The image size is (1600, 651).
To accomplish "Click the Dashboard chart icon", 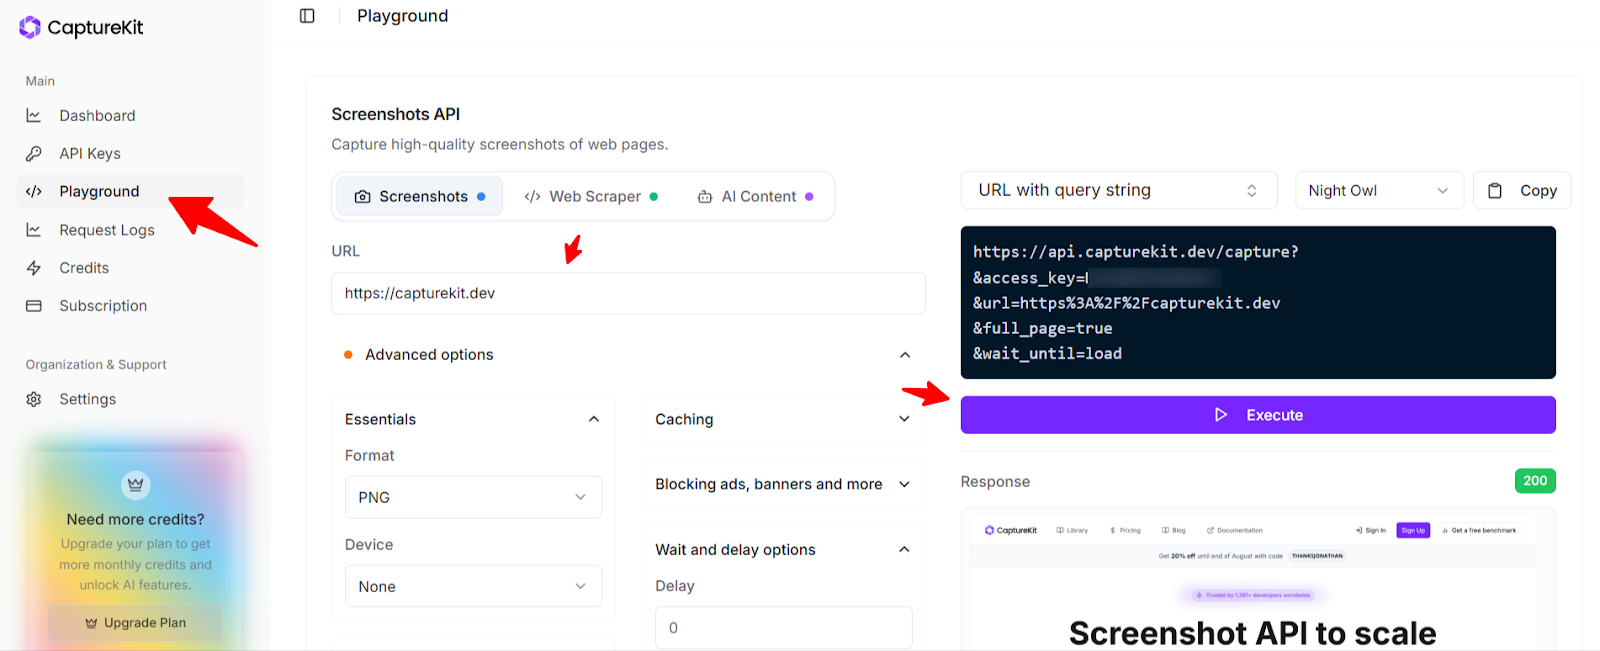I will (34, 116).
